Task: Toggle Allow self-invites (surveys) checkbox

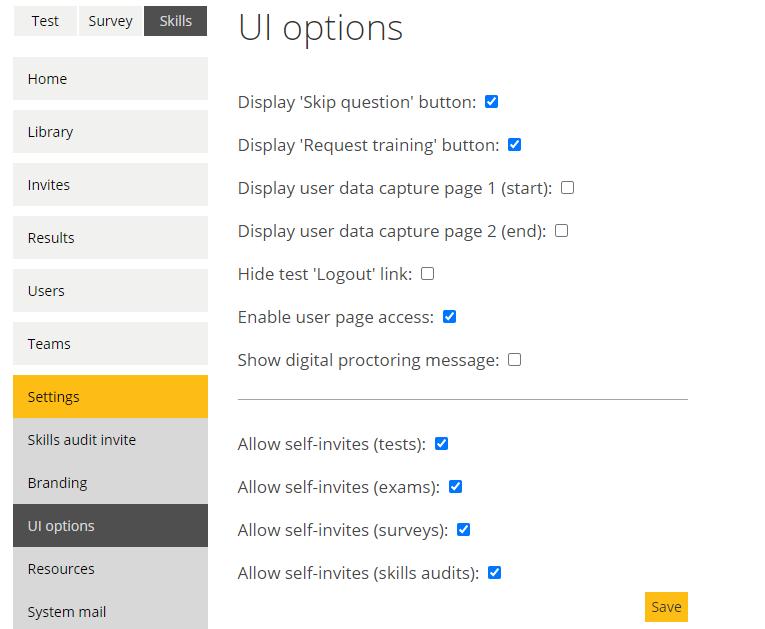Action: tap(463, 530)
